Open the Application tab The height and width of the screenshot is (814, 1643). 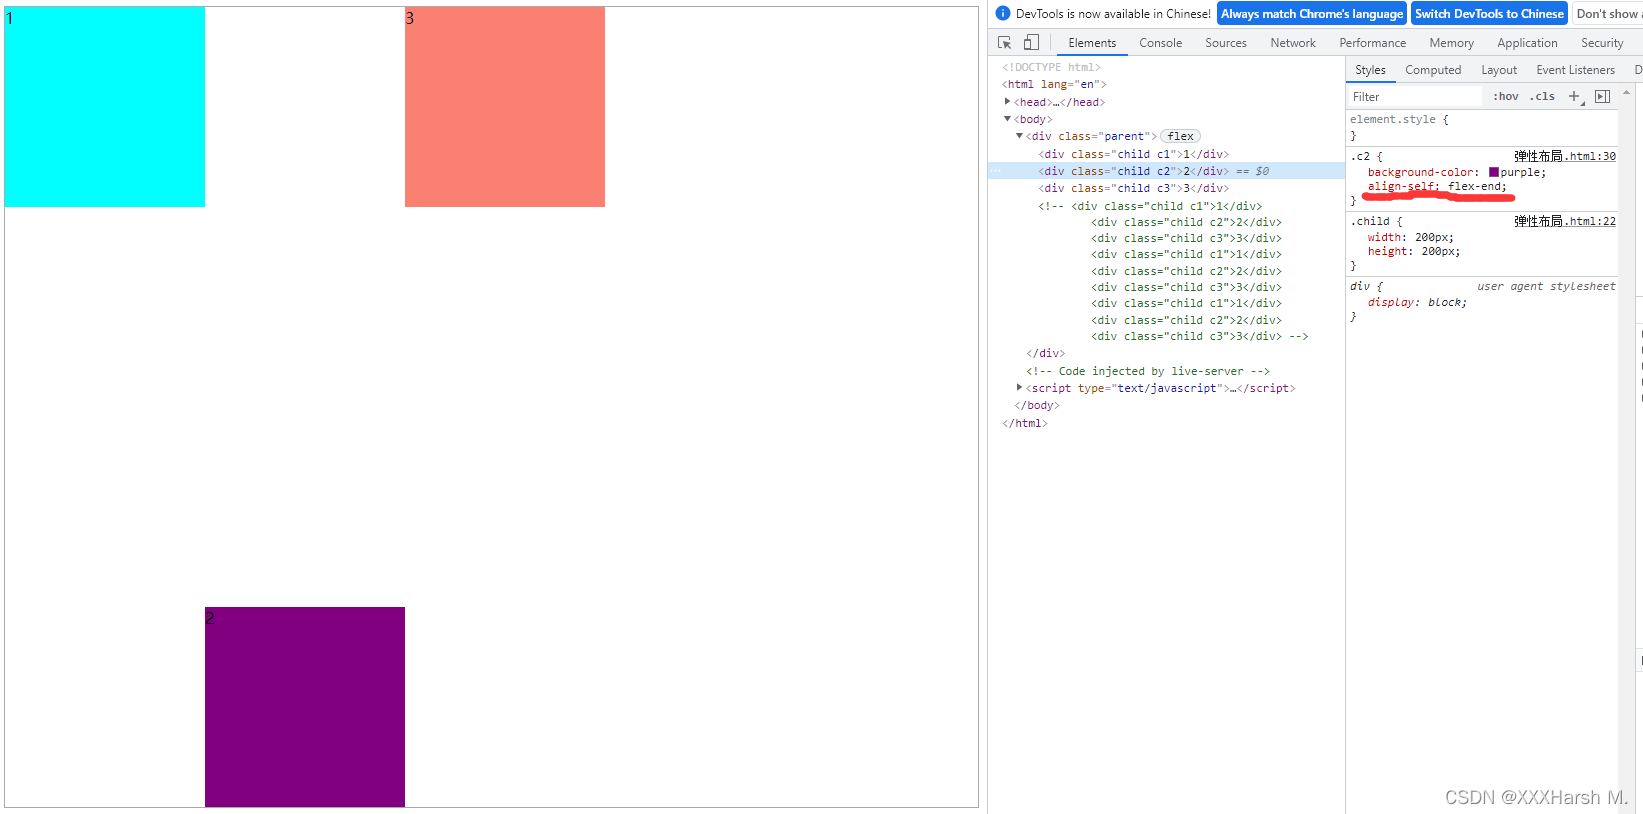[1527, 43]
